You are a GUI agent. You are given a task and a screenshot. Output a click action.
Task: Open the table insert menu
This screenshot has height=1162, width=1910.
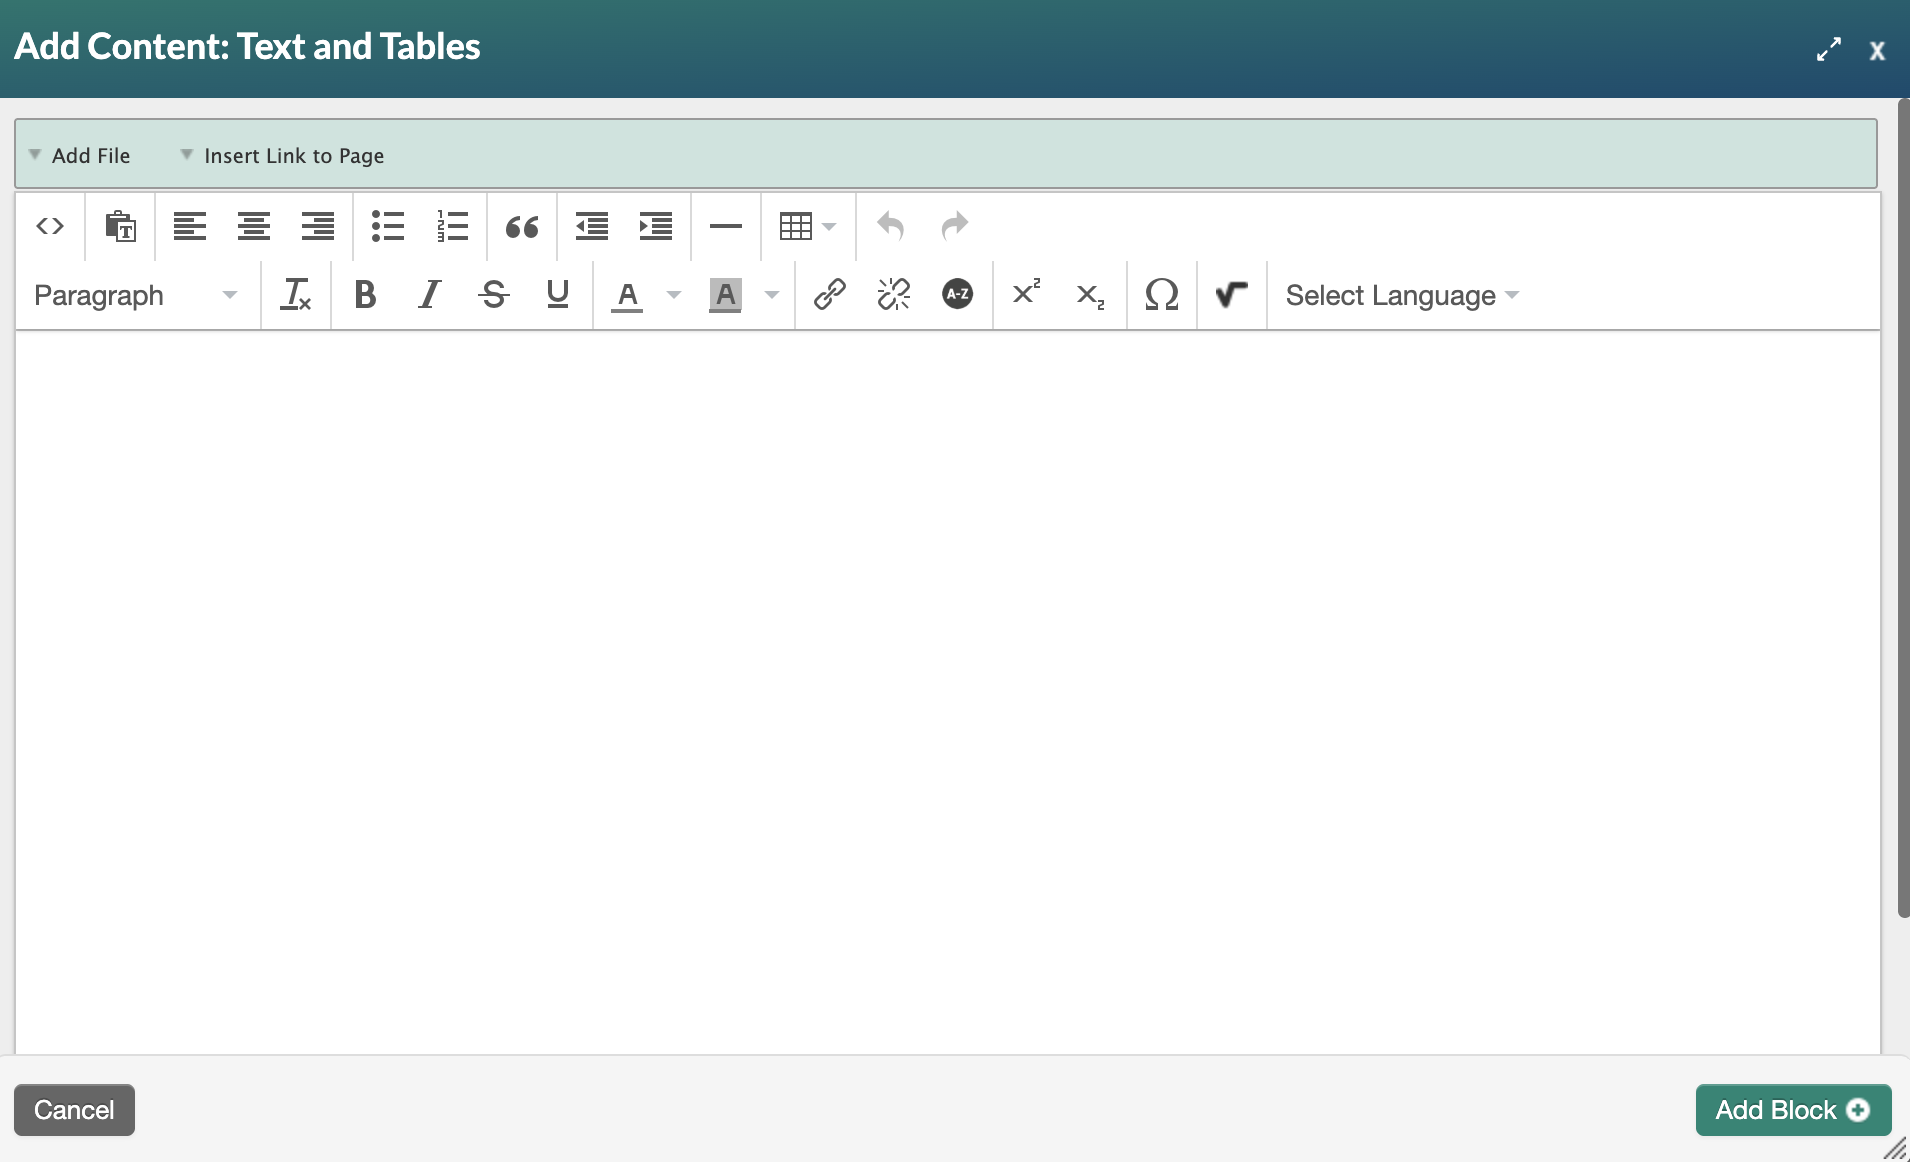[807, 226]
